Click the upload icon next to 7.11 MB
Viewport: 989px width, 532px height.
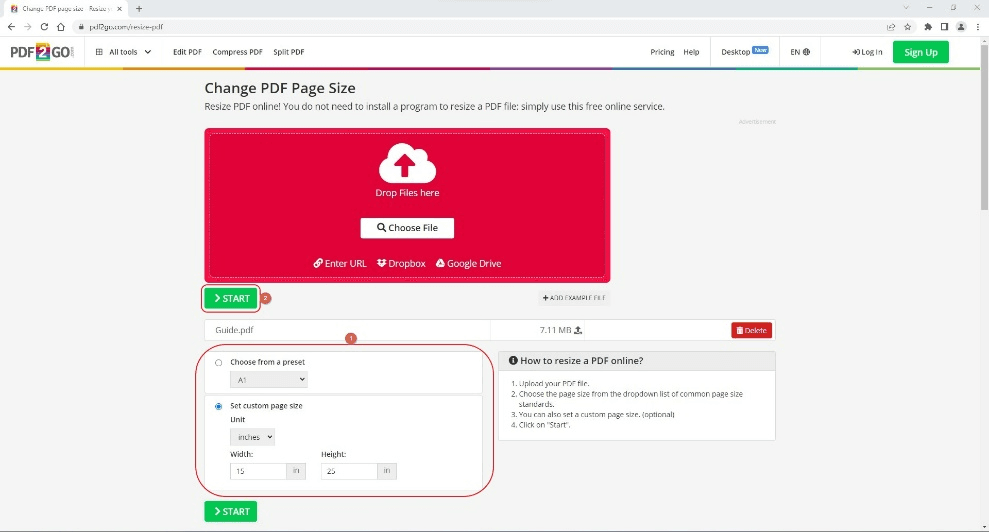(578, 330)
